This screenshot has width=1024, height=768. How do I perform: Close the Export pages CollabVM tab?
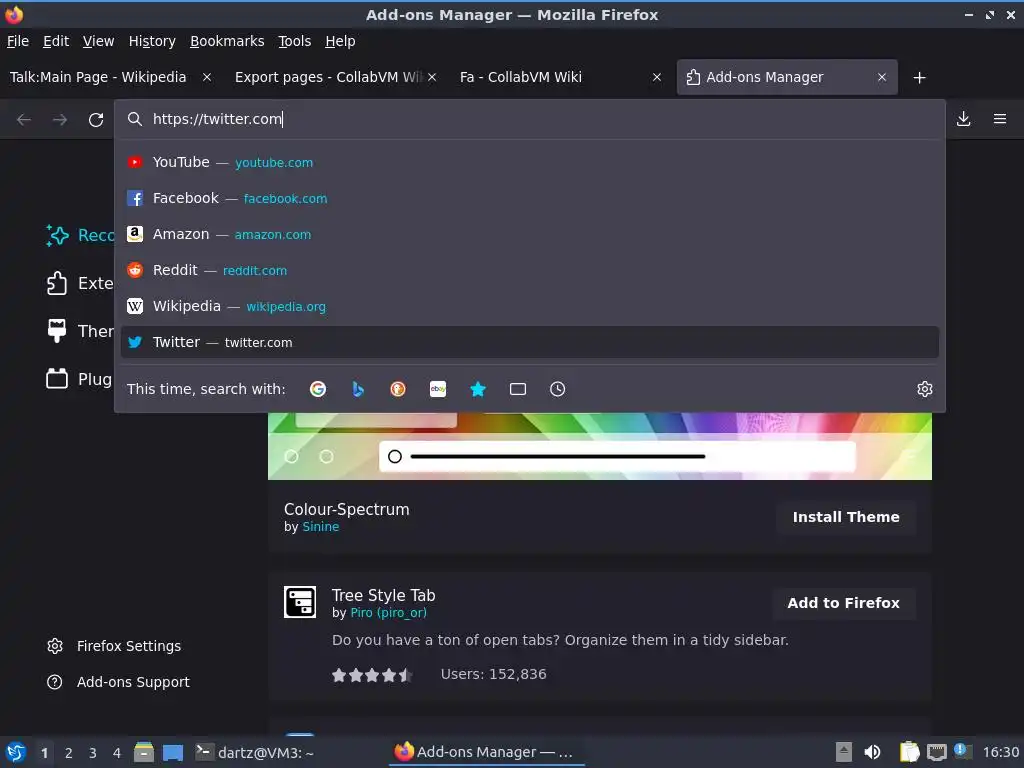coord(432,77)
